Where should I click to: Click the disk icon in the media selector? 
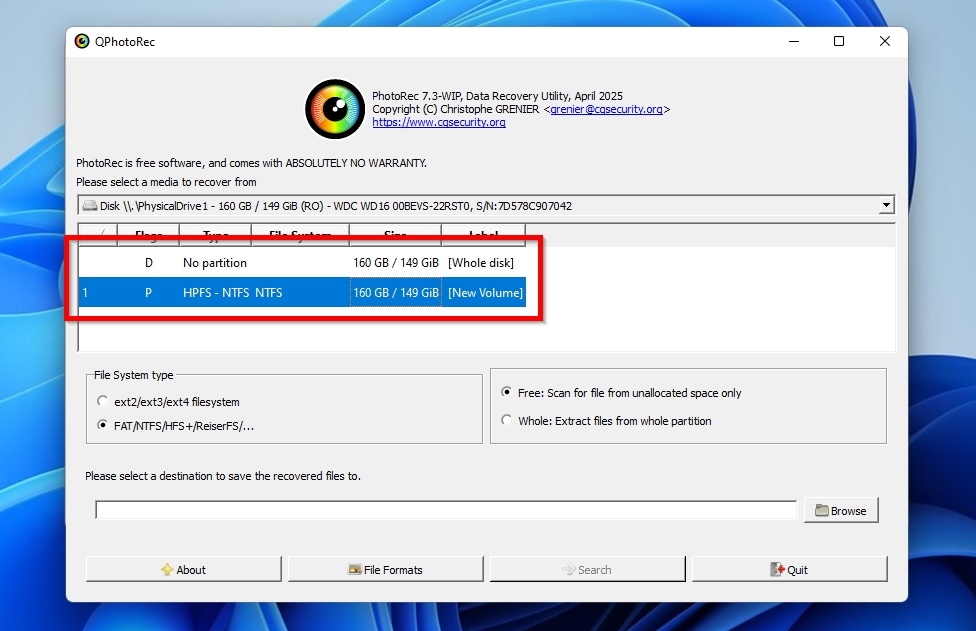91,204
